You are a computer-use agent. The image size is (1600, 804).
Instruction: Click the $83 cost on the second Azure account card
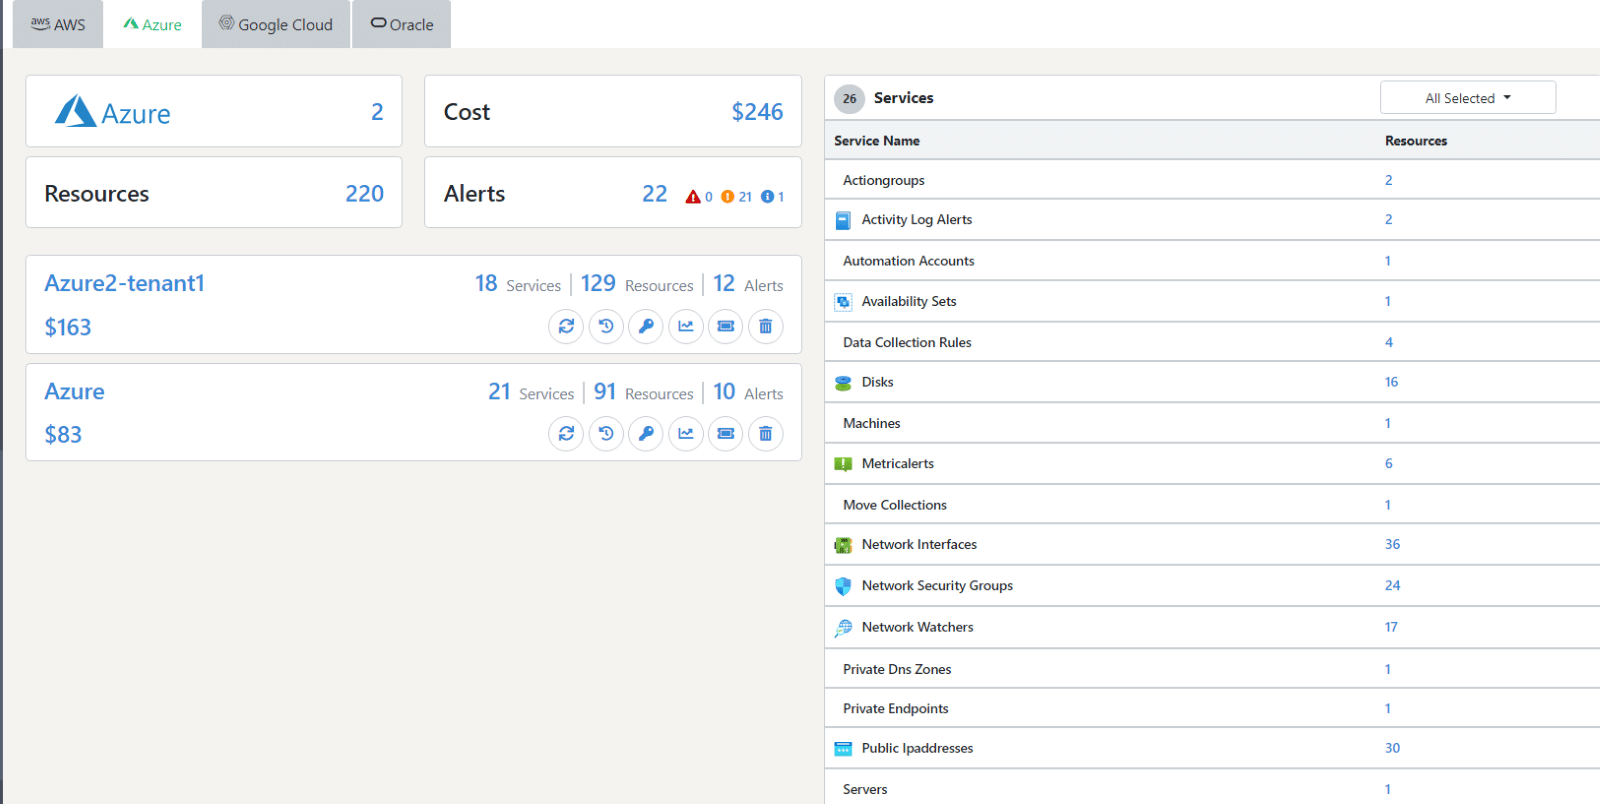63,434
